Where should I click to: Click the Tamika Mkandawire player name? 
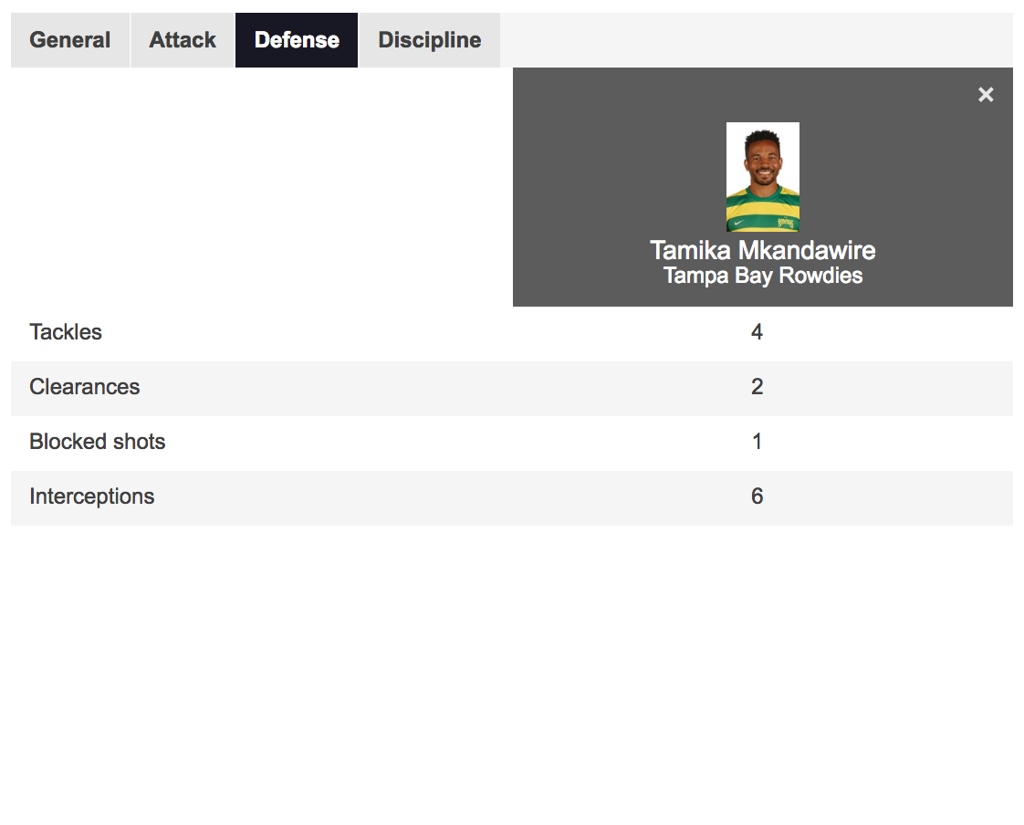click(x=762, y=250)
